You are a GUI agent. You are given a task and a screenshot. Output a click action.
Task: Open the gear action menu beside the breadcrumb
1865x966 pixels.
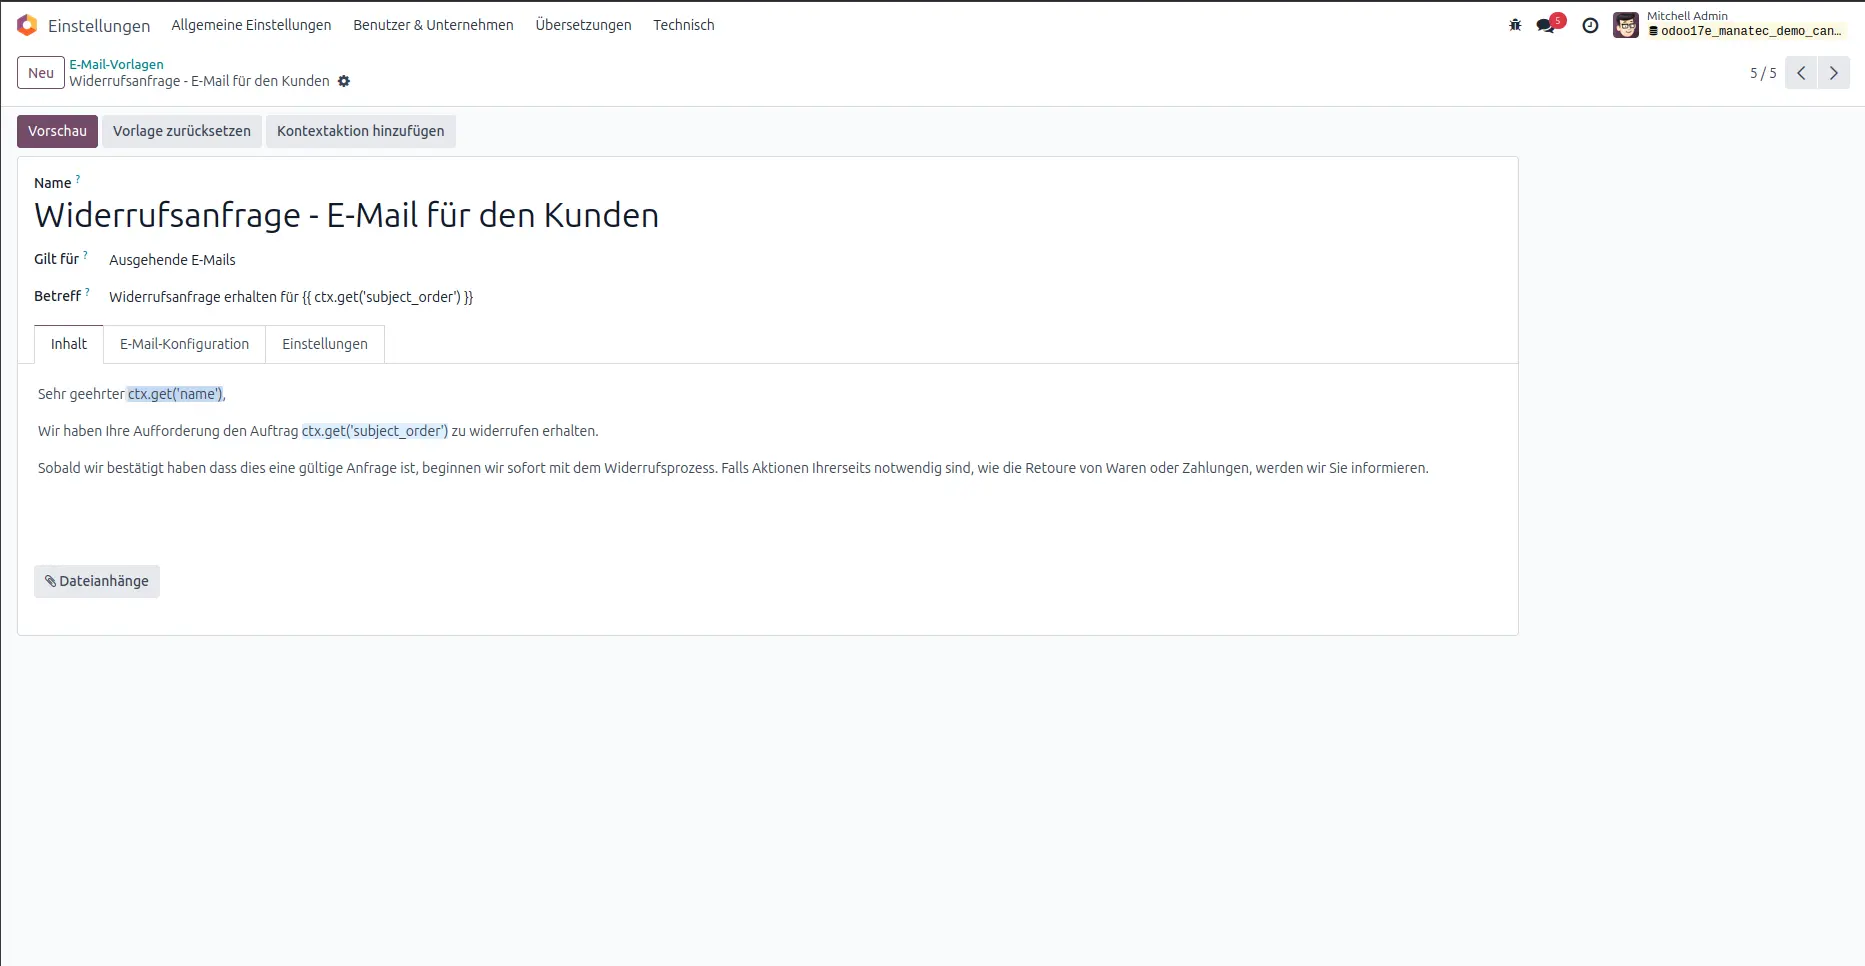(344, 81)
